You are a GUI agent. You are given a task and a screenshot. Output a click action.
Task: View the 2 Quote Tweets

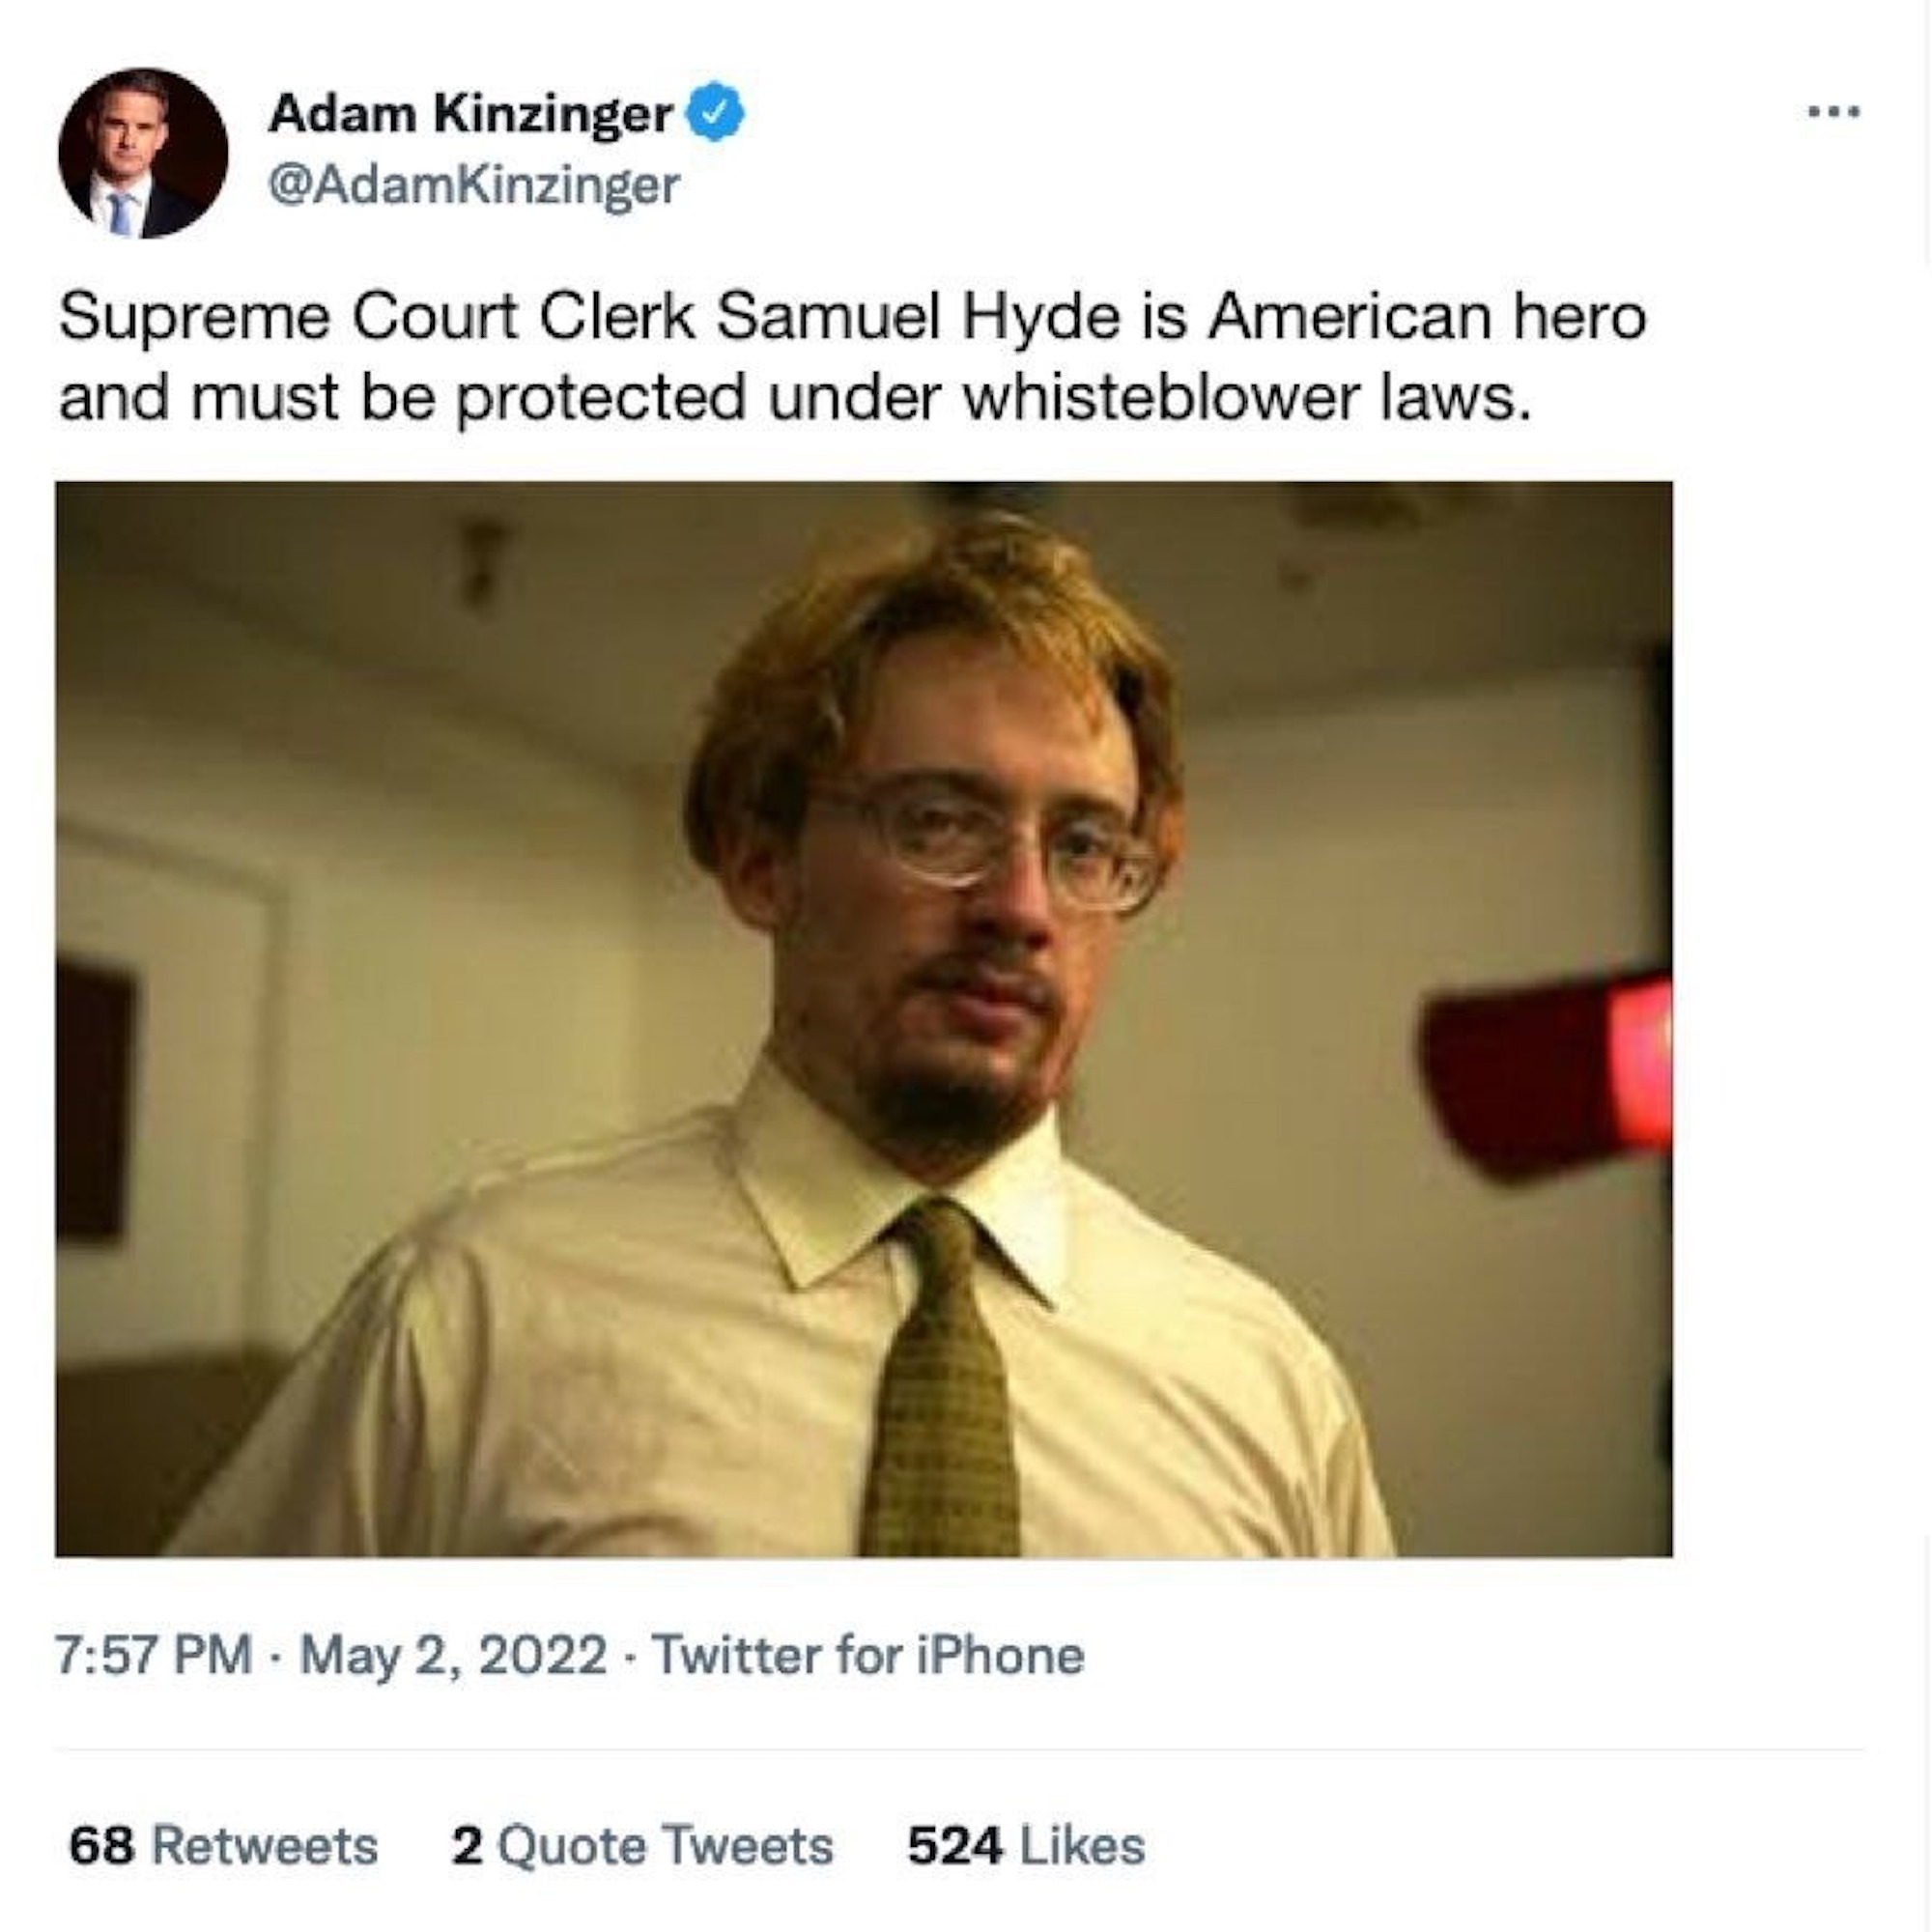pyautogui.click(x=642, y=1846)
